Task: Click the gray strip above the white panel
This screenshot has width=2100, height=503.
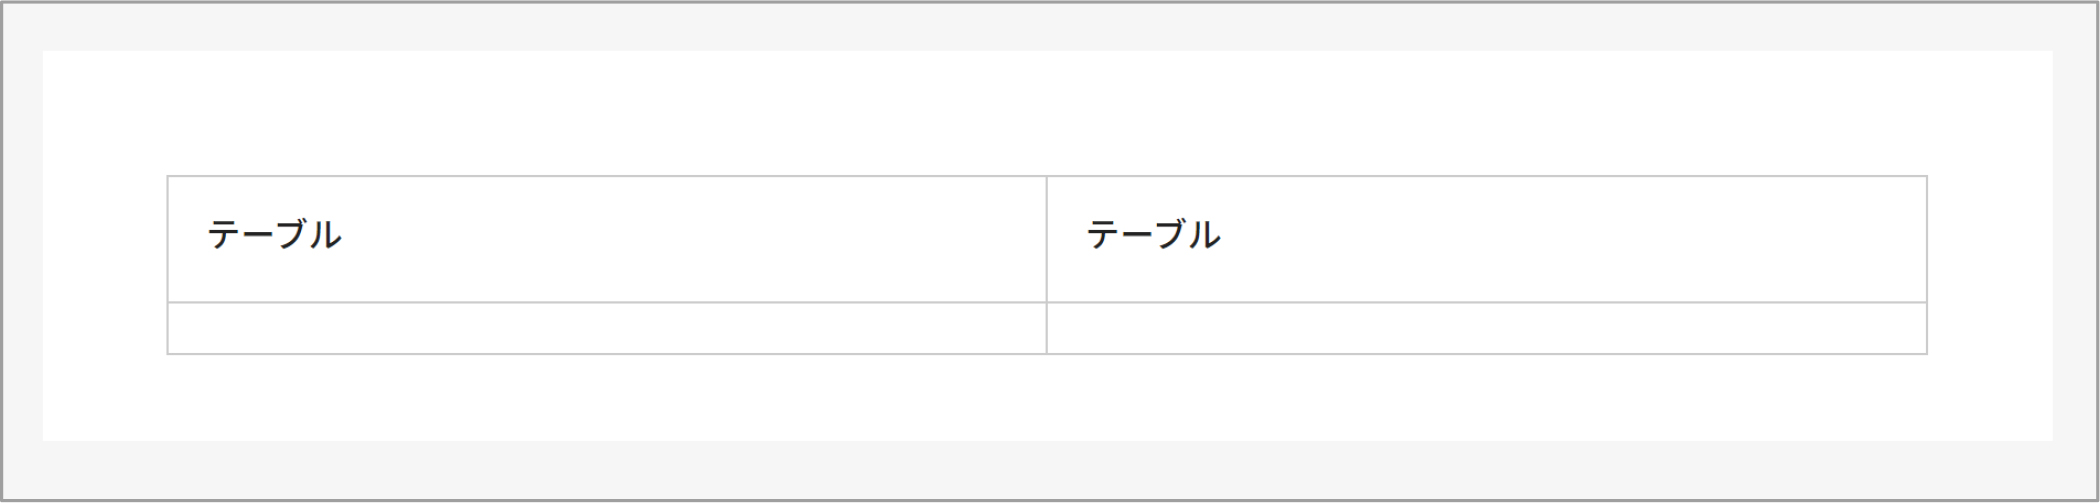Action: (x=1047, y=27)
